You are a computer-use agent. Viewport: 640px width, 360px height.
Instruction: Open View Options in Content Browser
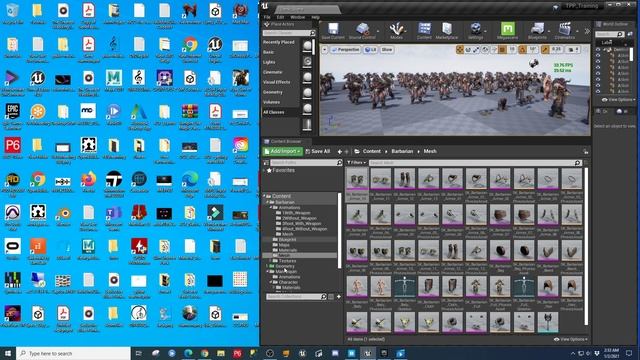coord(571,339)
